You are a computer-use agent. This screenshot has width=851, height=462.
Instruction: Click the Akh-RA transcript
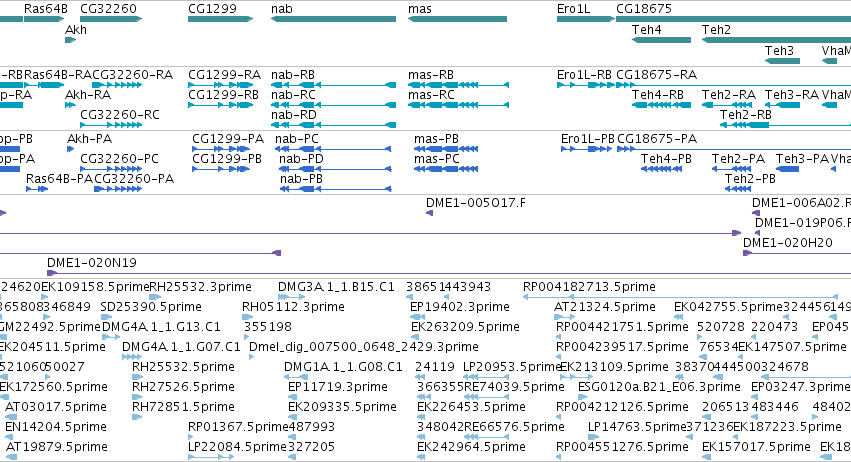pyautogui.click(x=71, y=105)
